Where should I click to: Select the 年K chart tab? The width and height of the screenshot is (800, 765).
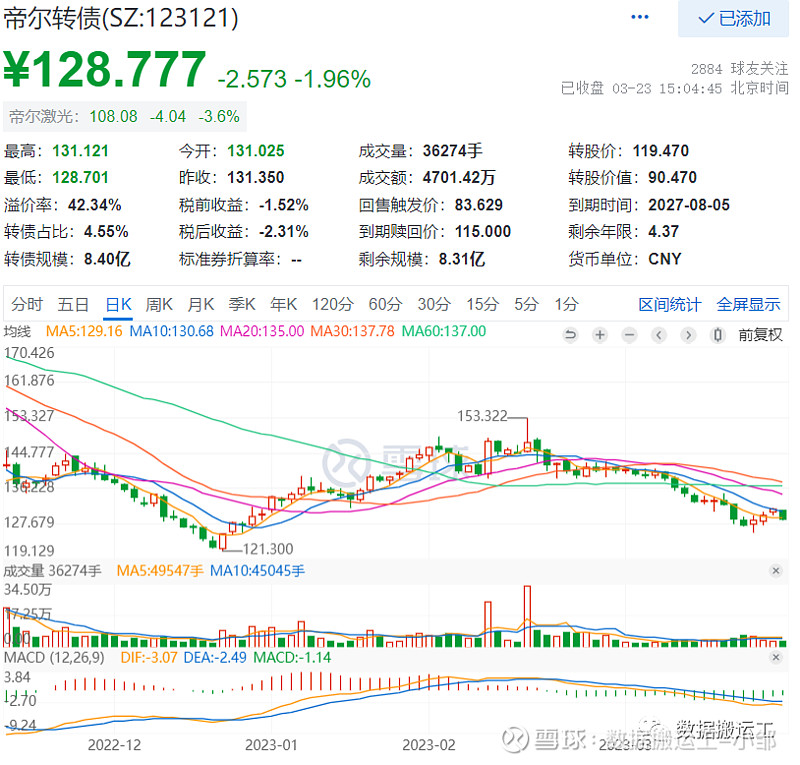pos(283,305)
